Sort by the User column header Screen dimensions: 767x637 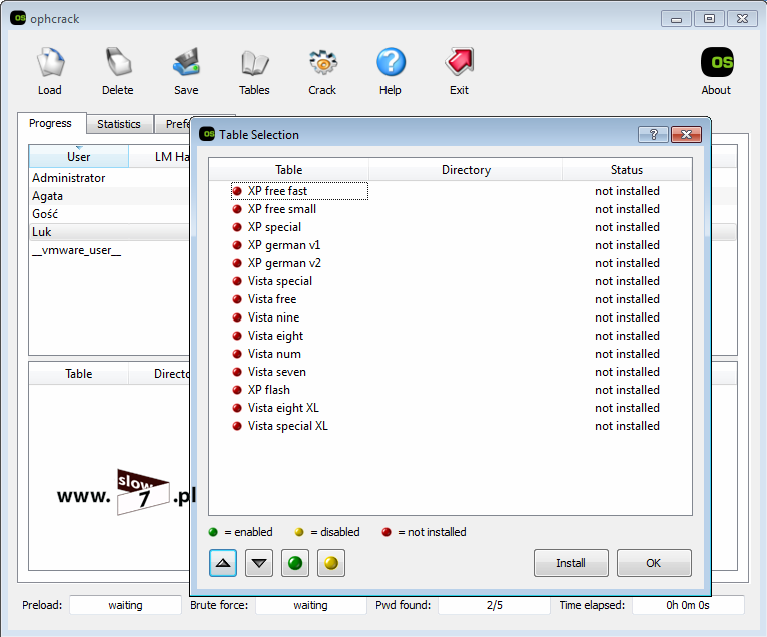(x=79, y=157)
